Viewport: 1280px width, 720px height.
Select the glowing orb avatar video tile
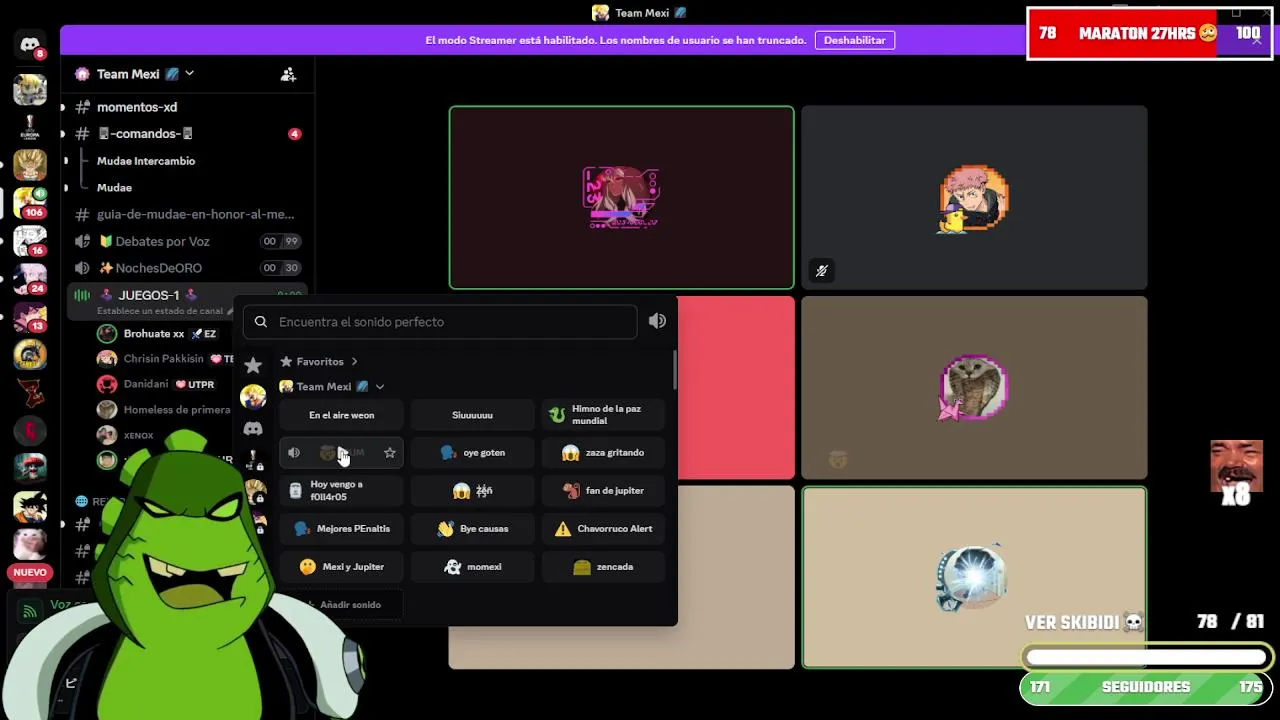tap(974, 577)
